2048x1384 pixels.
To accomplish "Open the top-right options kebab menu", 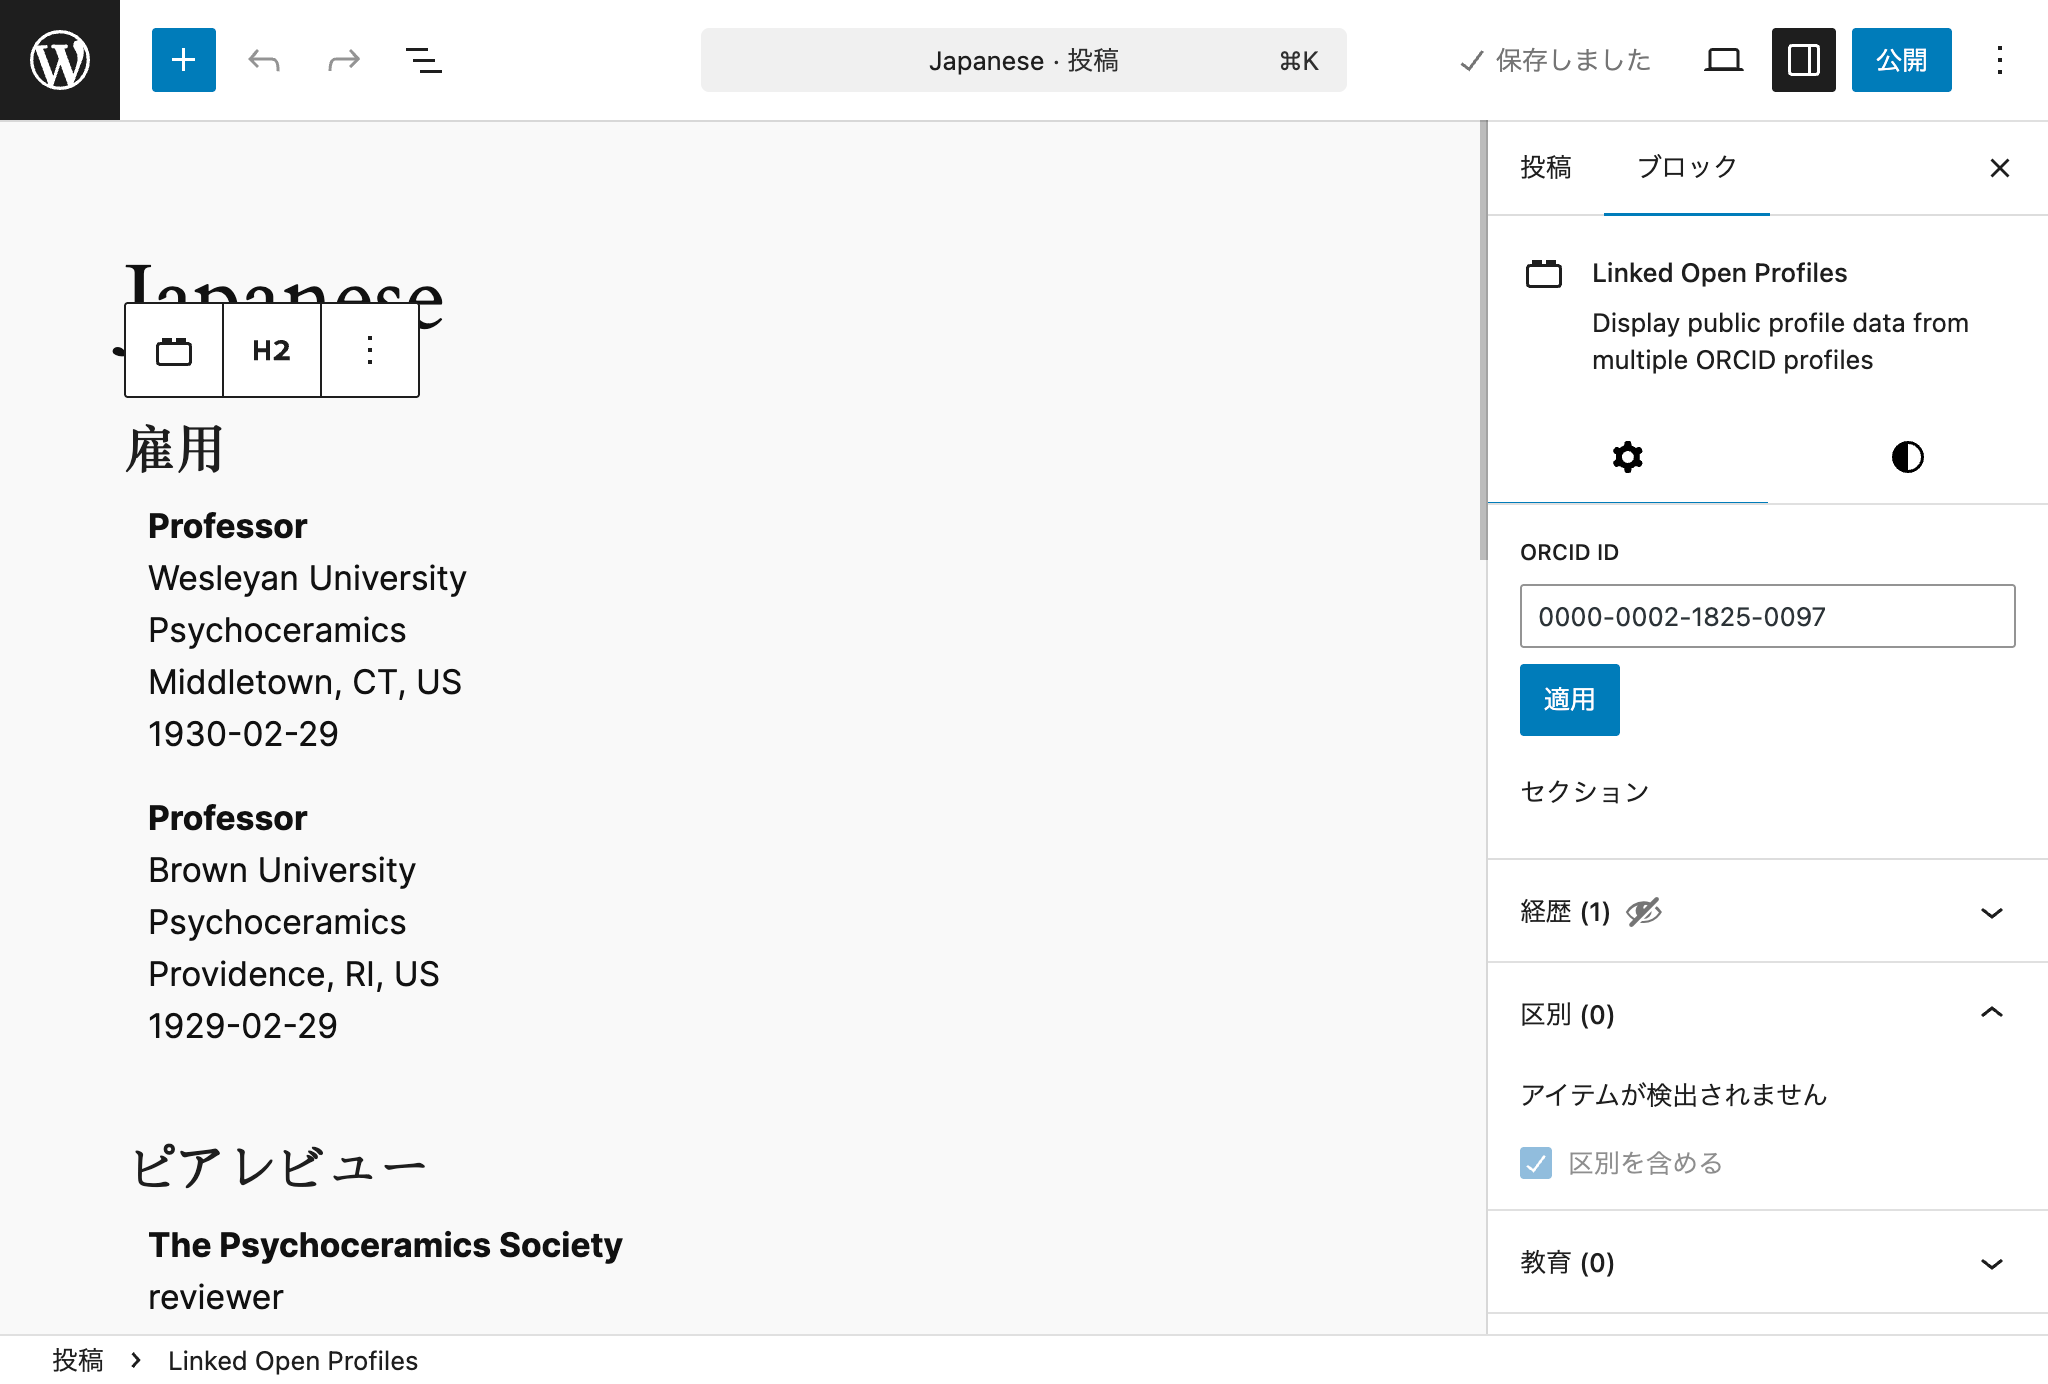I will [x=1999, y=60].
